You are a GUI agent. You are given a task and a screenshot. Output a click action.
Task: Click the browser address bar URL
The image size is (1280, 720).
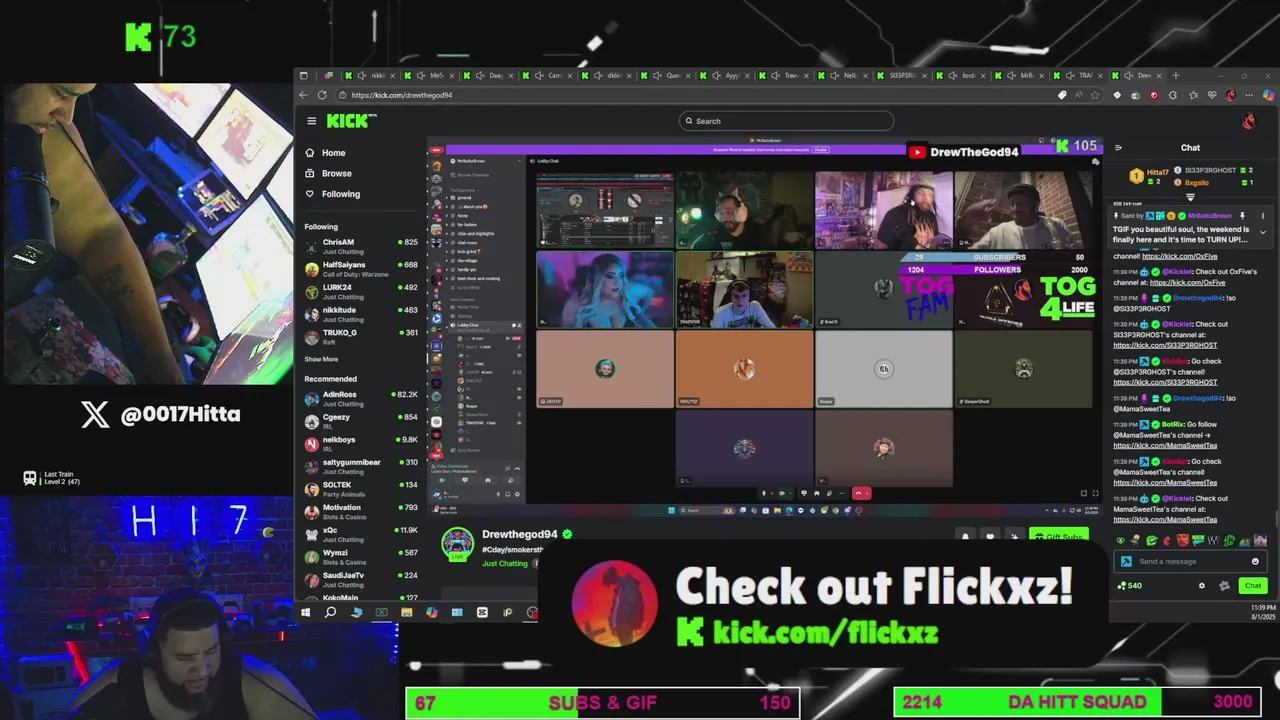coord(402,95)
